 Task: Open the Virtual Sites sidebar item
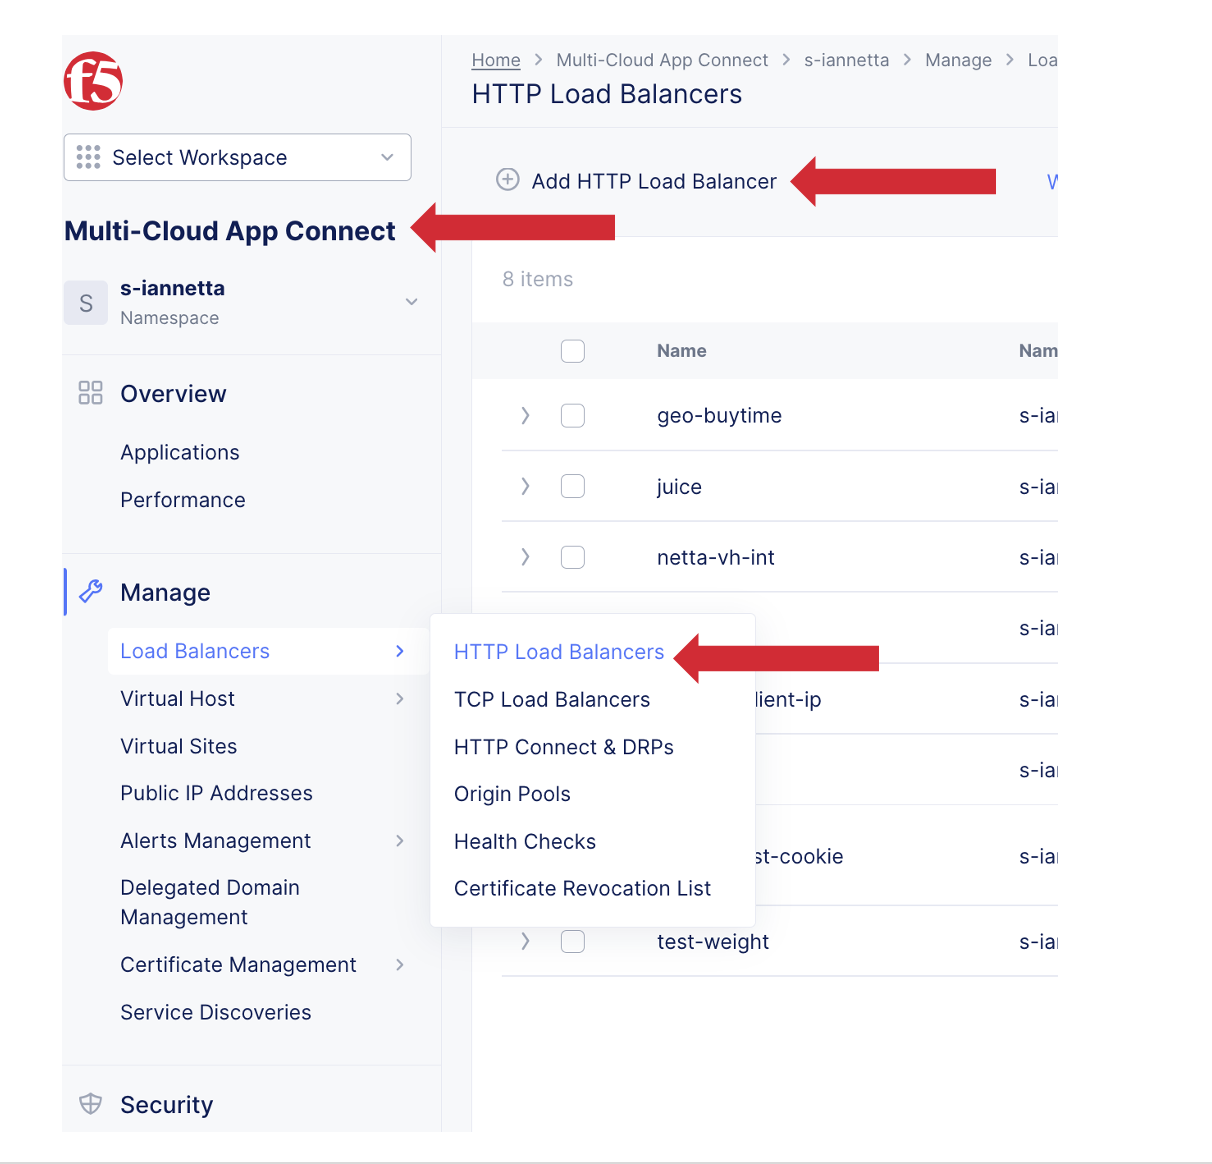click(179, 746)
